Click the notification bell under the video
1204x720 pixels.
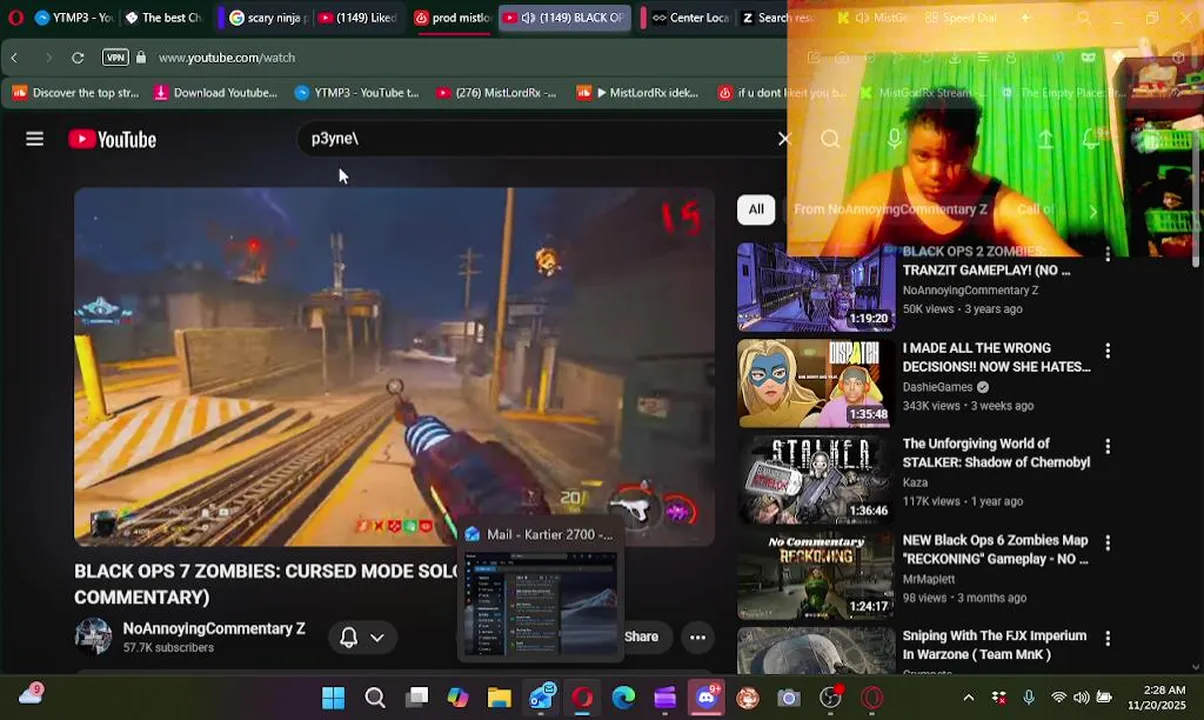[x=348, y=637]
